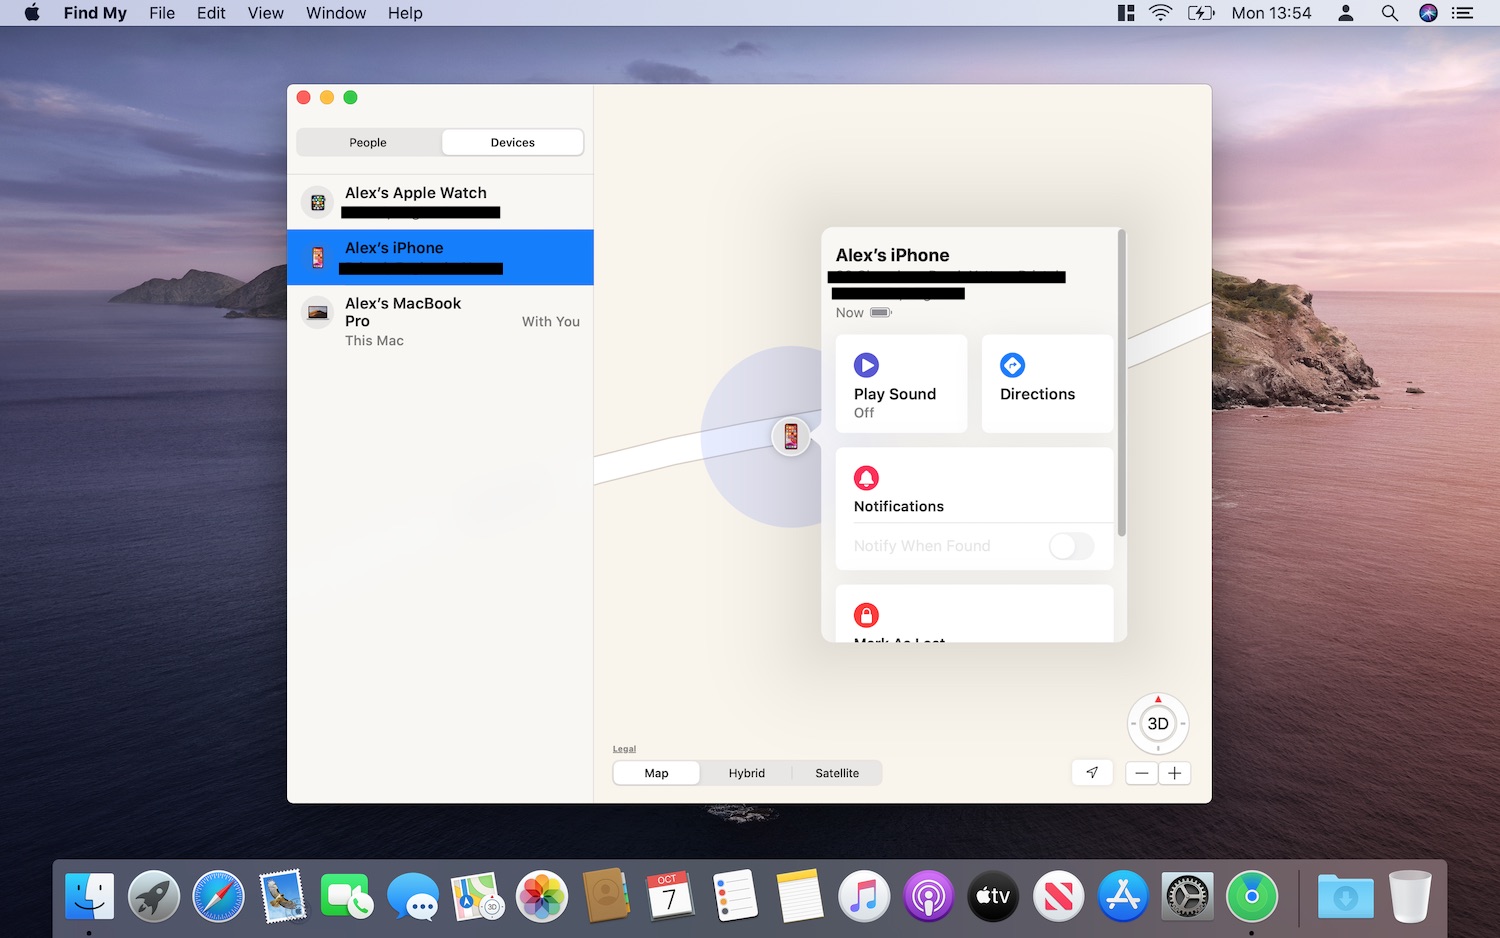Click the Notifications bell icon
The width and height of the screenshot is (1500, 938).
tap(865, 478)
